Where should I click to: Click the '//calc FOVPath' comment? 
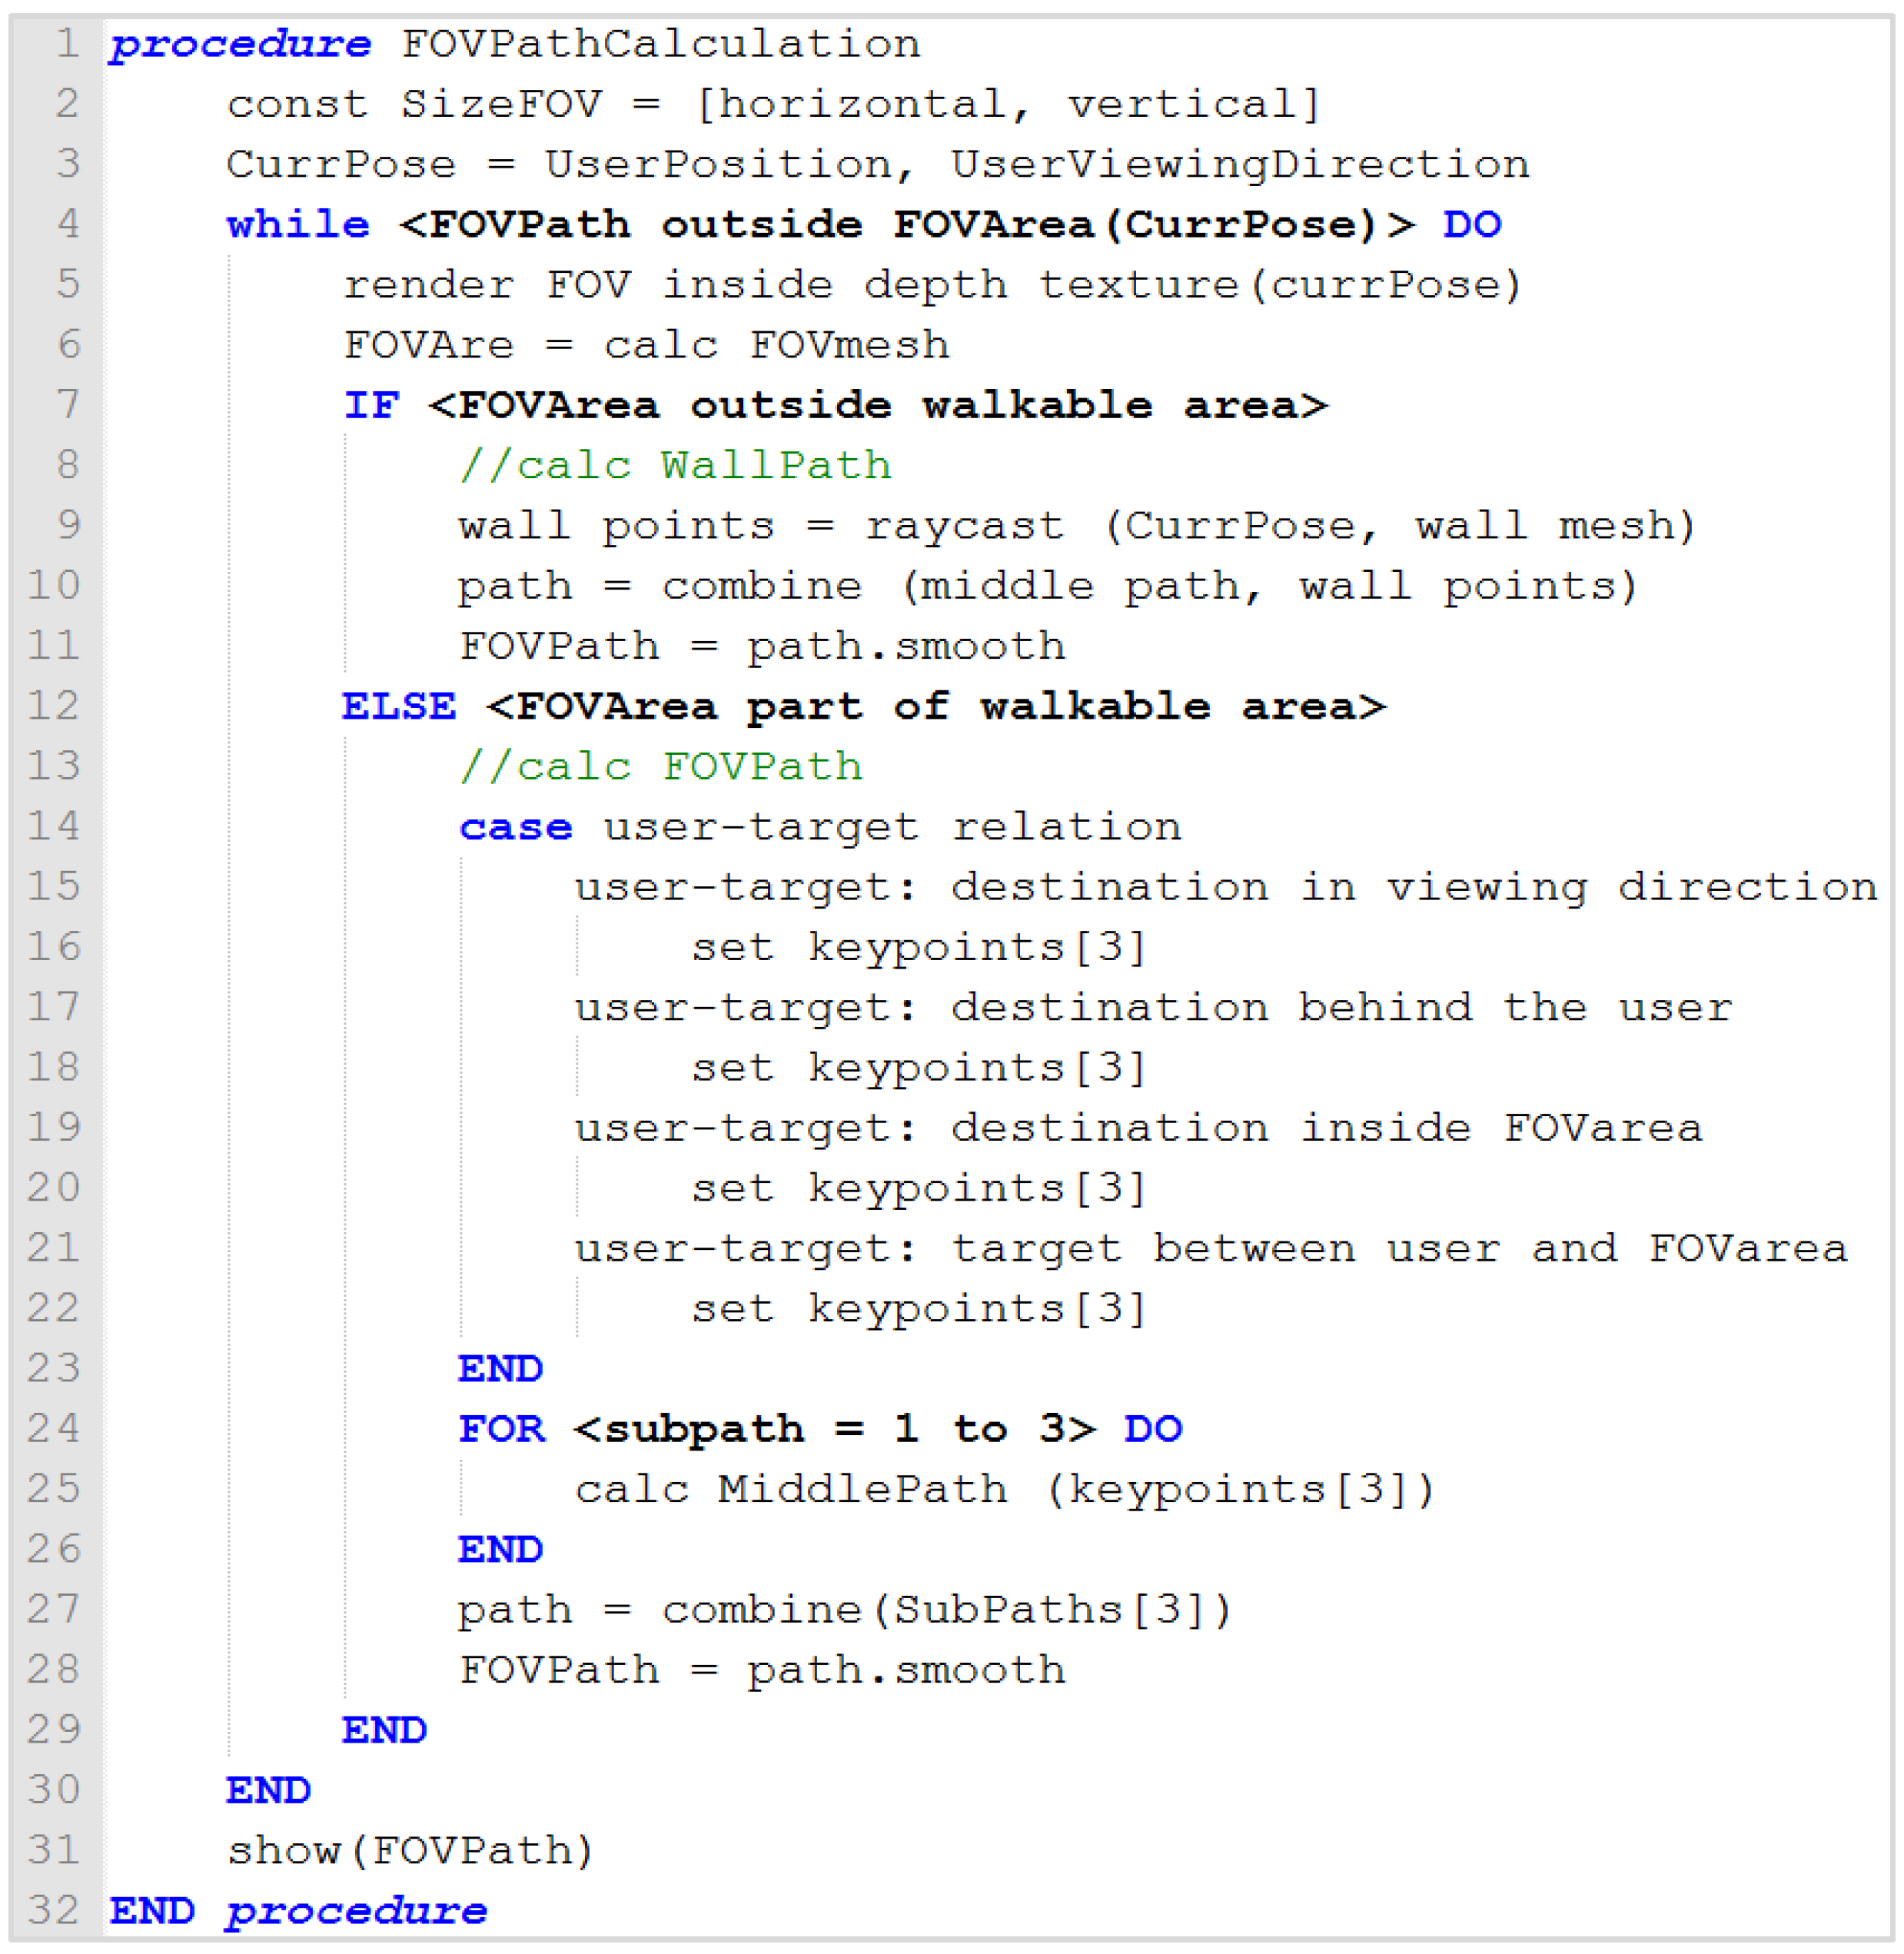pos(660,767)
